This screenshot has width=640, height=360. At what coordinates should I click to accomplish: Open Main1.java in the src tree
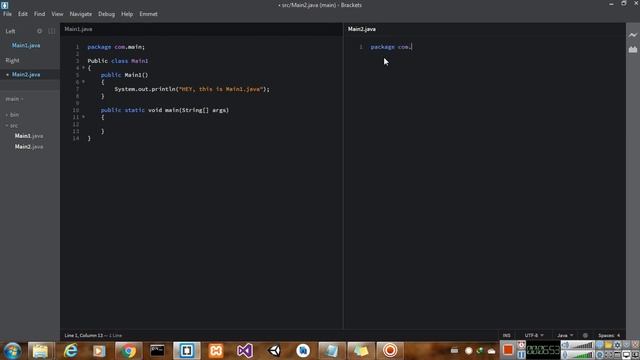tap(29, 136)
